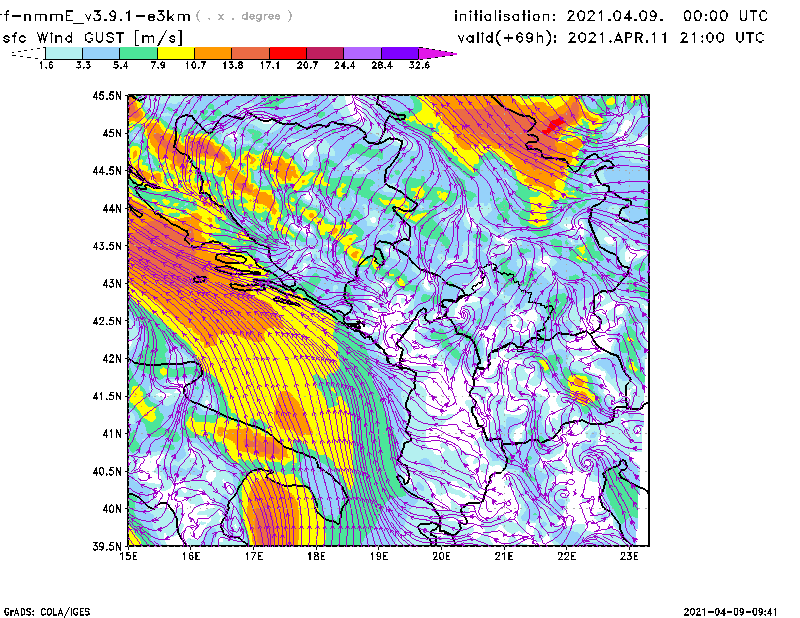This screenshot has width=800, height=618.
Task: Click the 39.5N latitude label
Action: click(x=107, y=546)
